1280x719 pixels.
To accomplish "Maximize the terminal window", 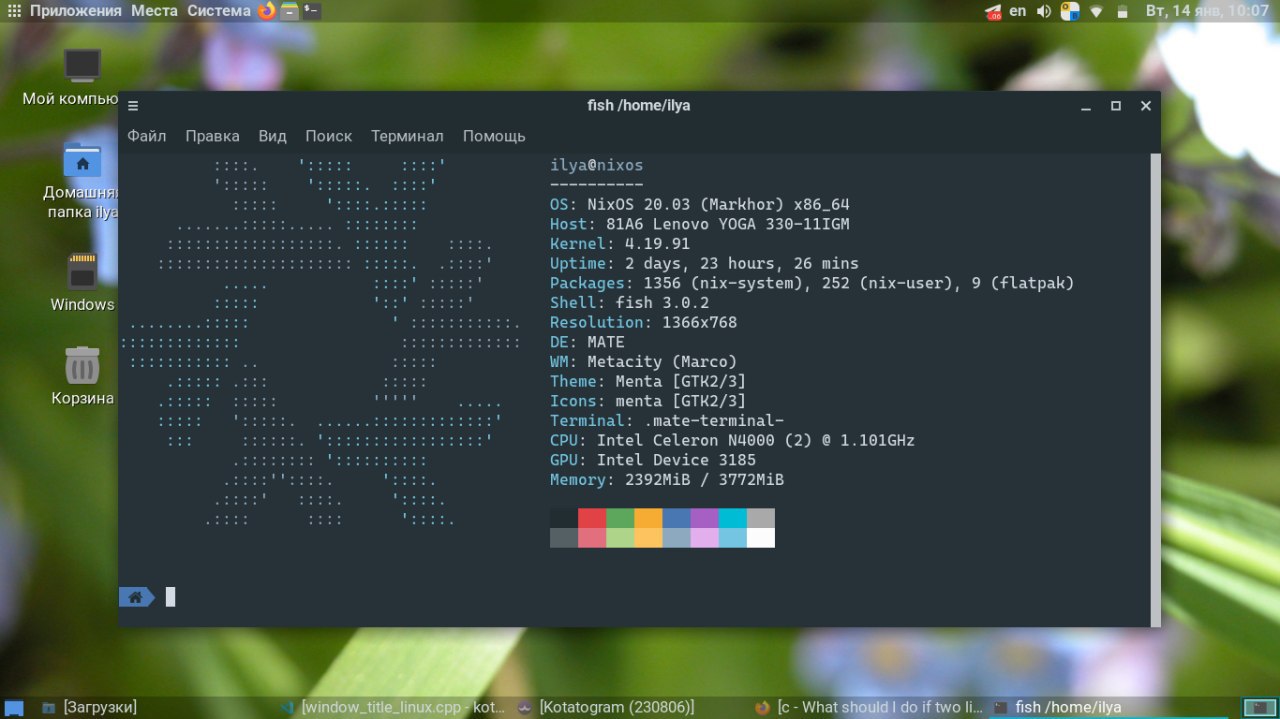I will tap(1116, 106).
